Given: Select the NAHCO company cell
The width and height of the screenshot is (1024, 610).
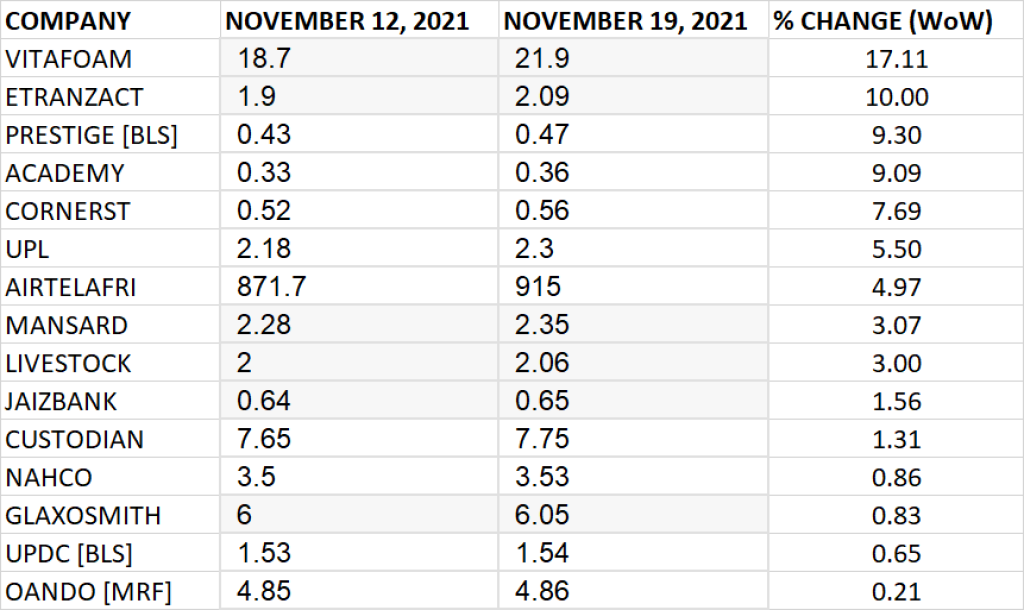Looking at the screenshot, I should tap(110, 477).
